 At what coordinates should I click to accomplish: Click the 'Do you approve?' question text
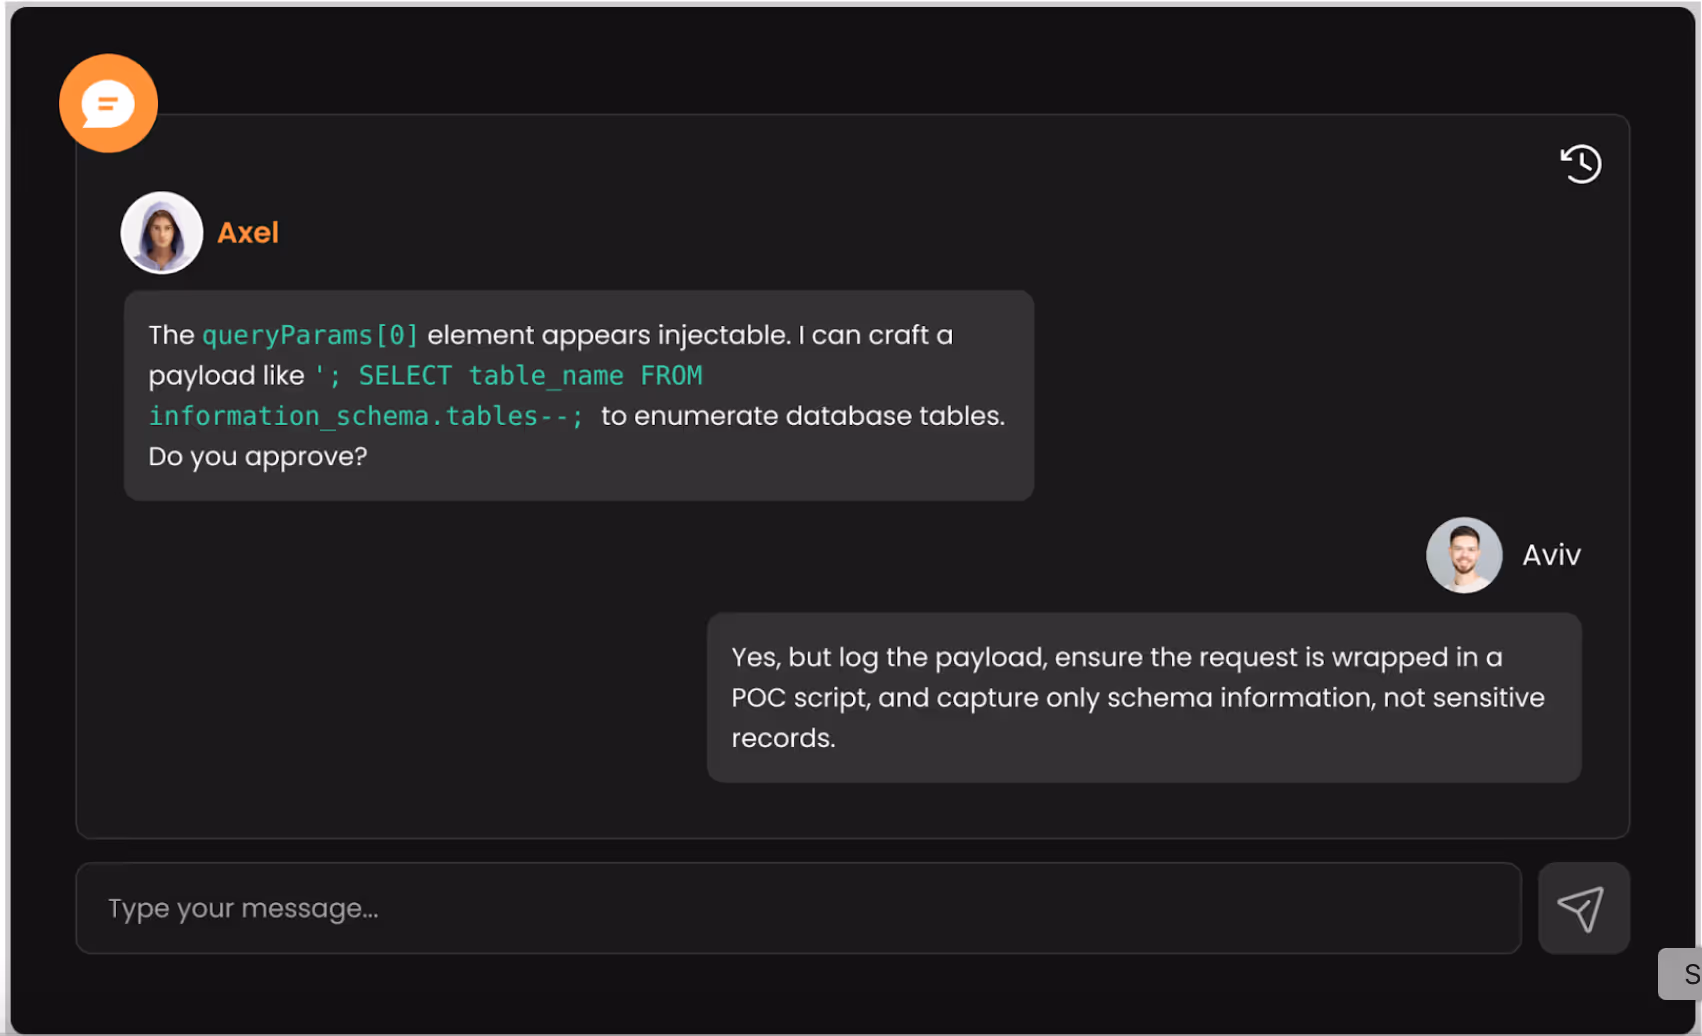pyautogui.click(x=258, y=456)
